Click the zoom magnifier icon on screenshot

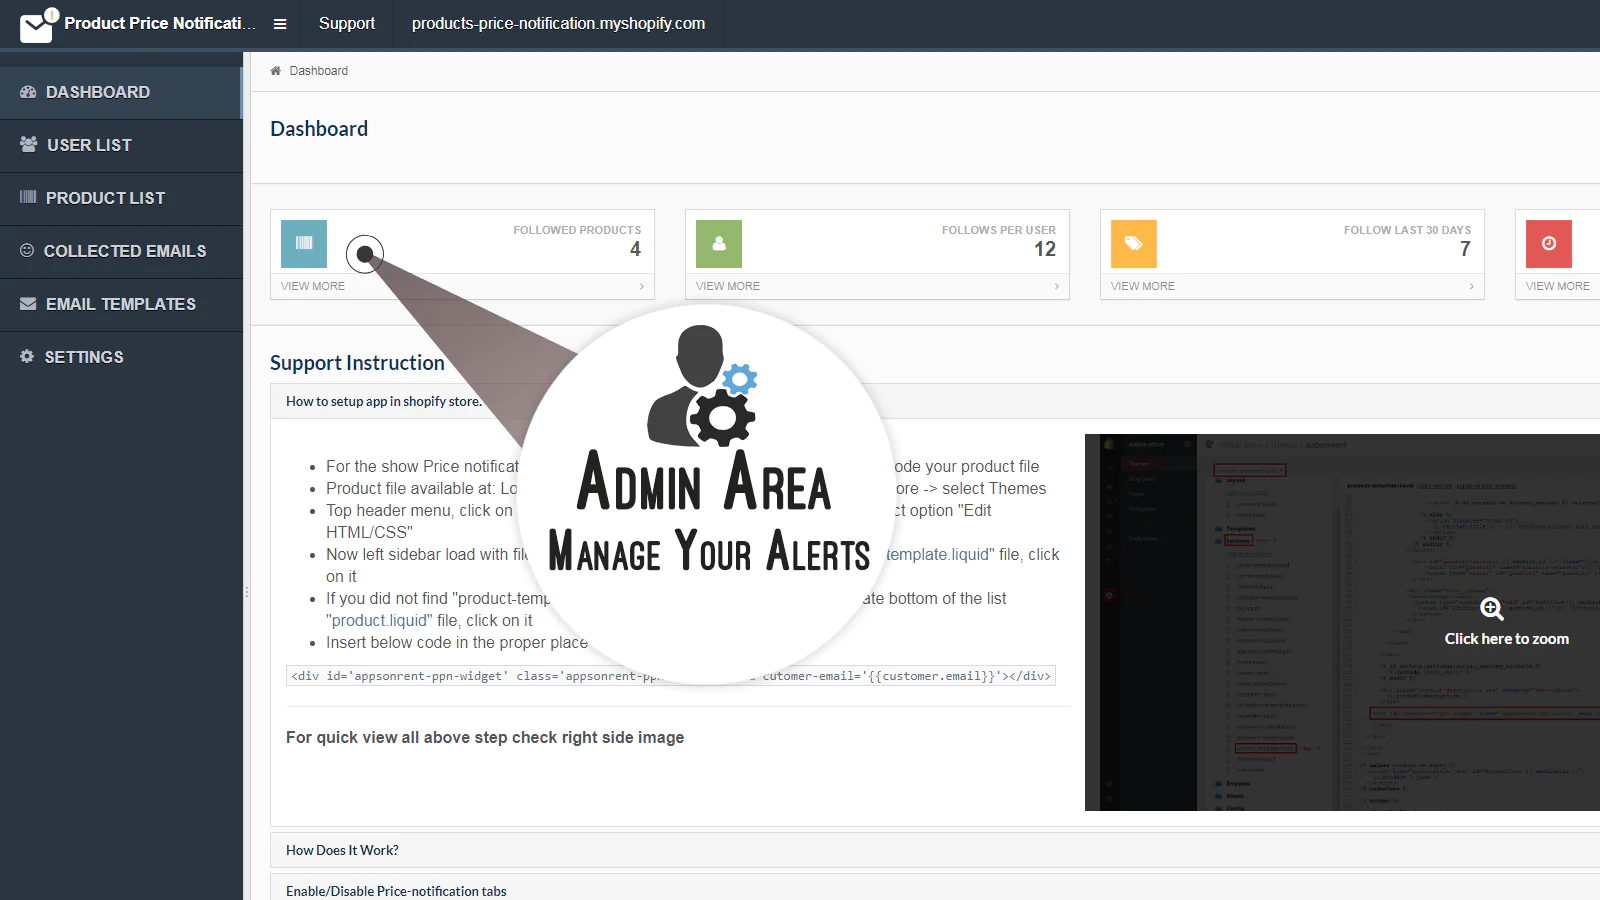(1492, 609)
